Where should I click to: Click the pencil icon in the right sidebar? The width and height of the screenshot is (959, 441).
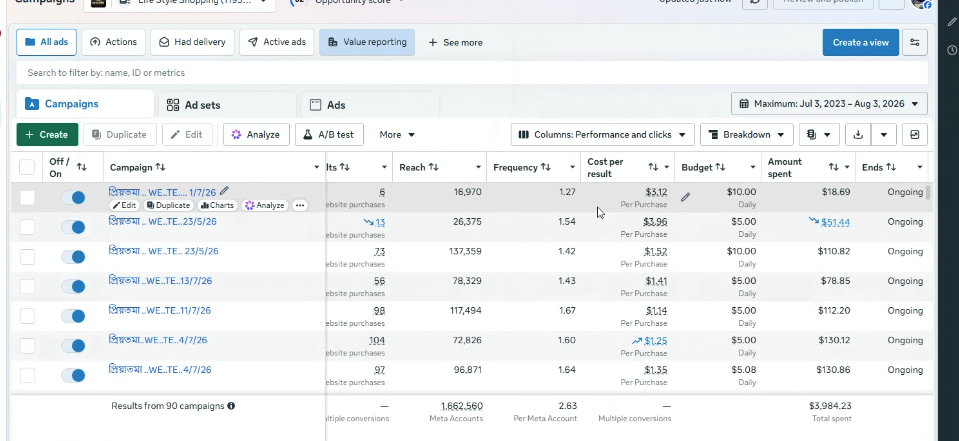pos(952,22)
